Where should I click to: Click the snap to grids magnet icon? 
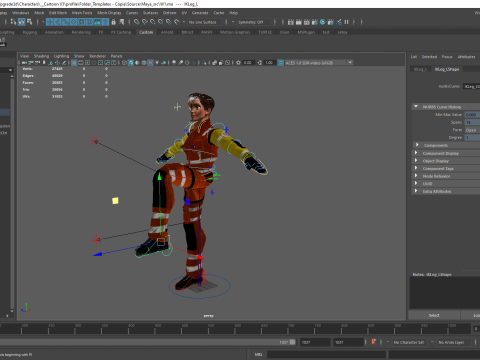137,22
